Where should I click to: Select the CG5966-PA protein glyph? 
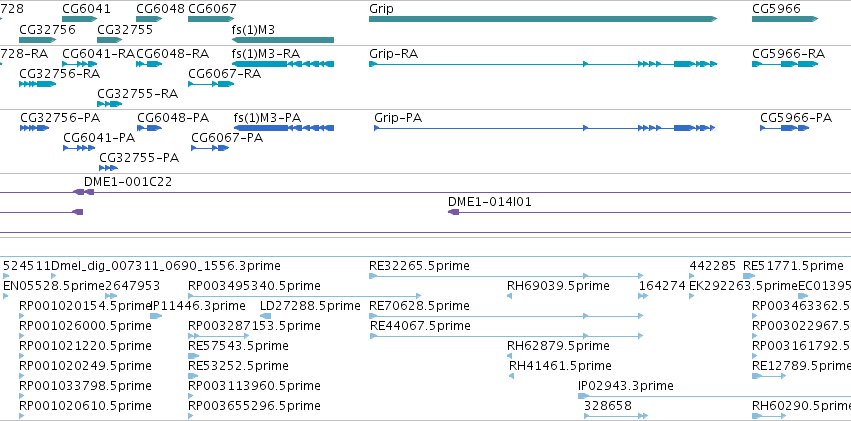(785, 128)
